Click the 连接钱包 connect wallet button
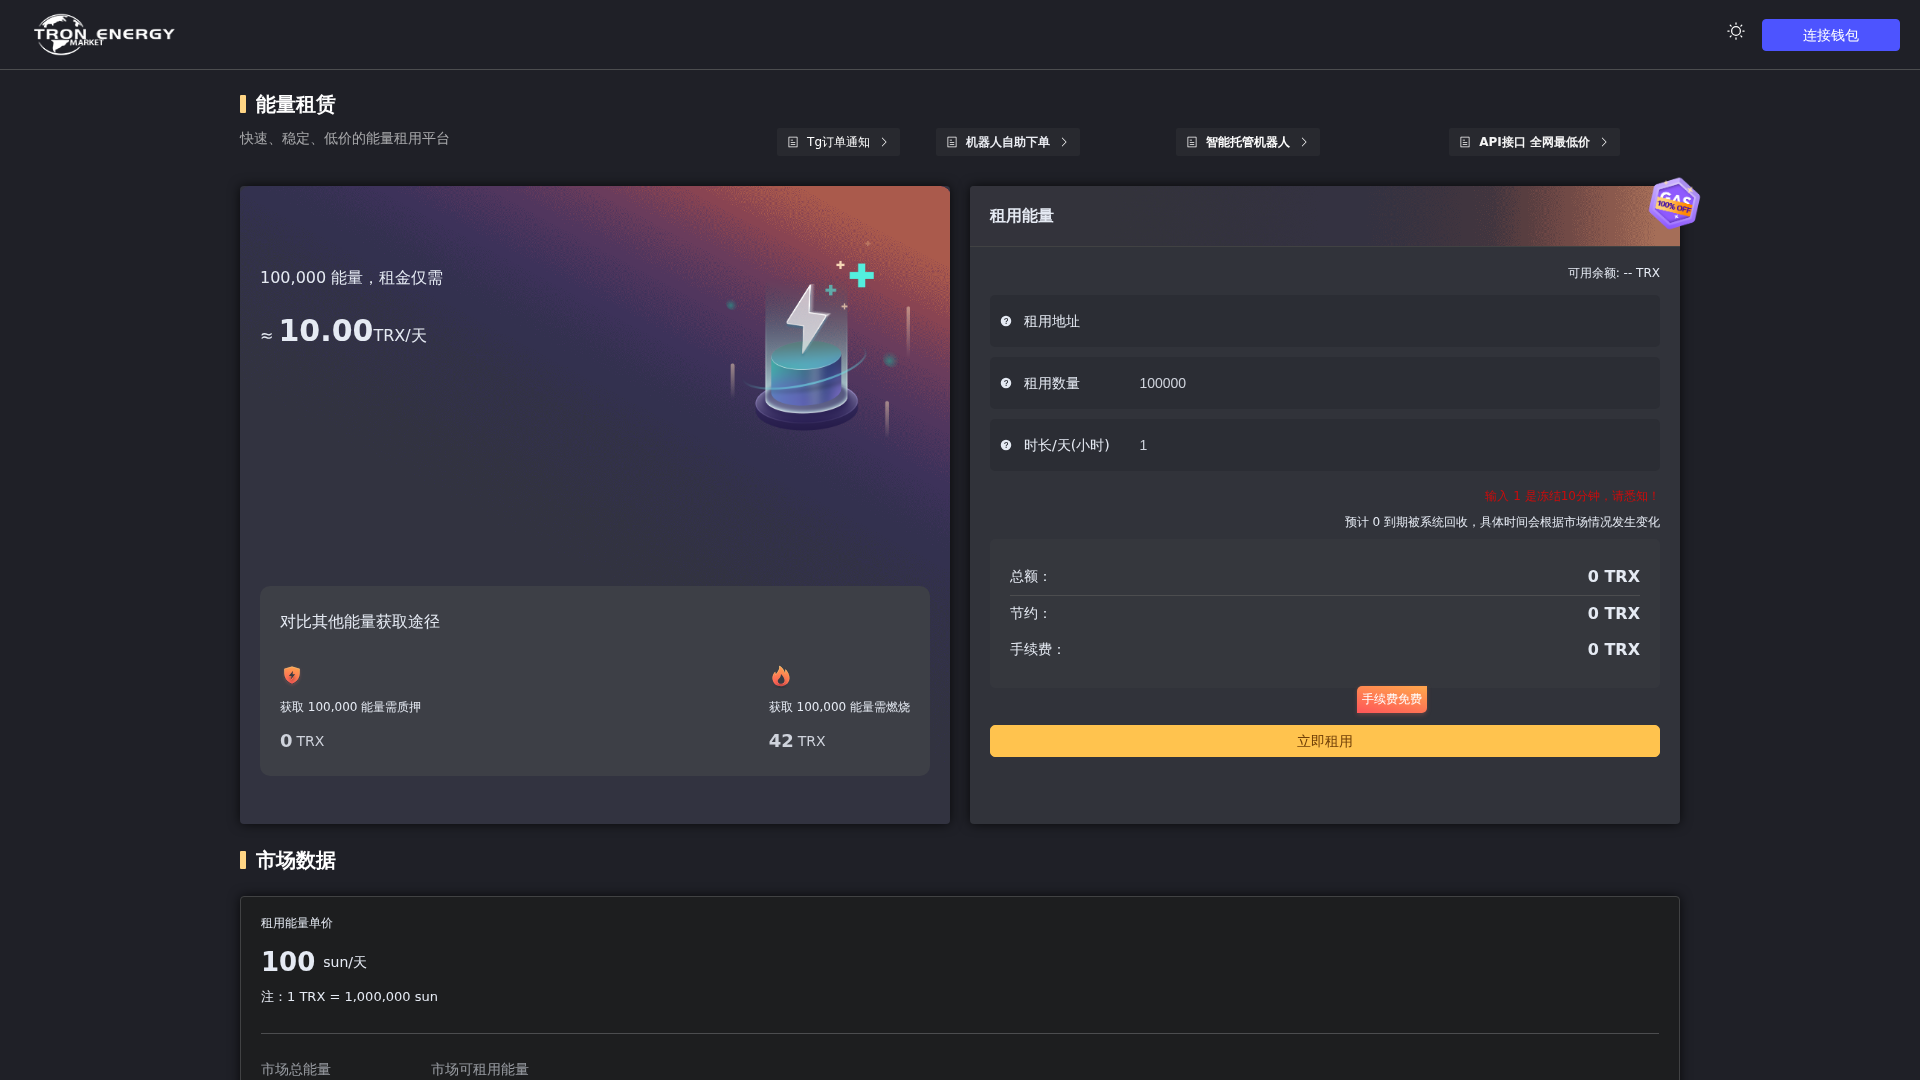Screen dimensions: 1920x1080 click(1830, 35)
